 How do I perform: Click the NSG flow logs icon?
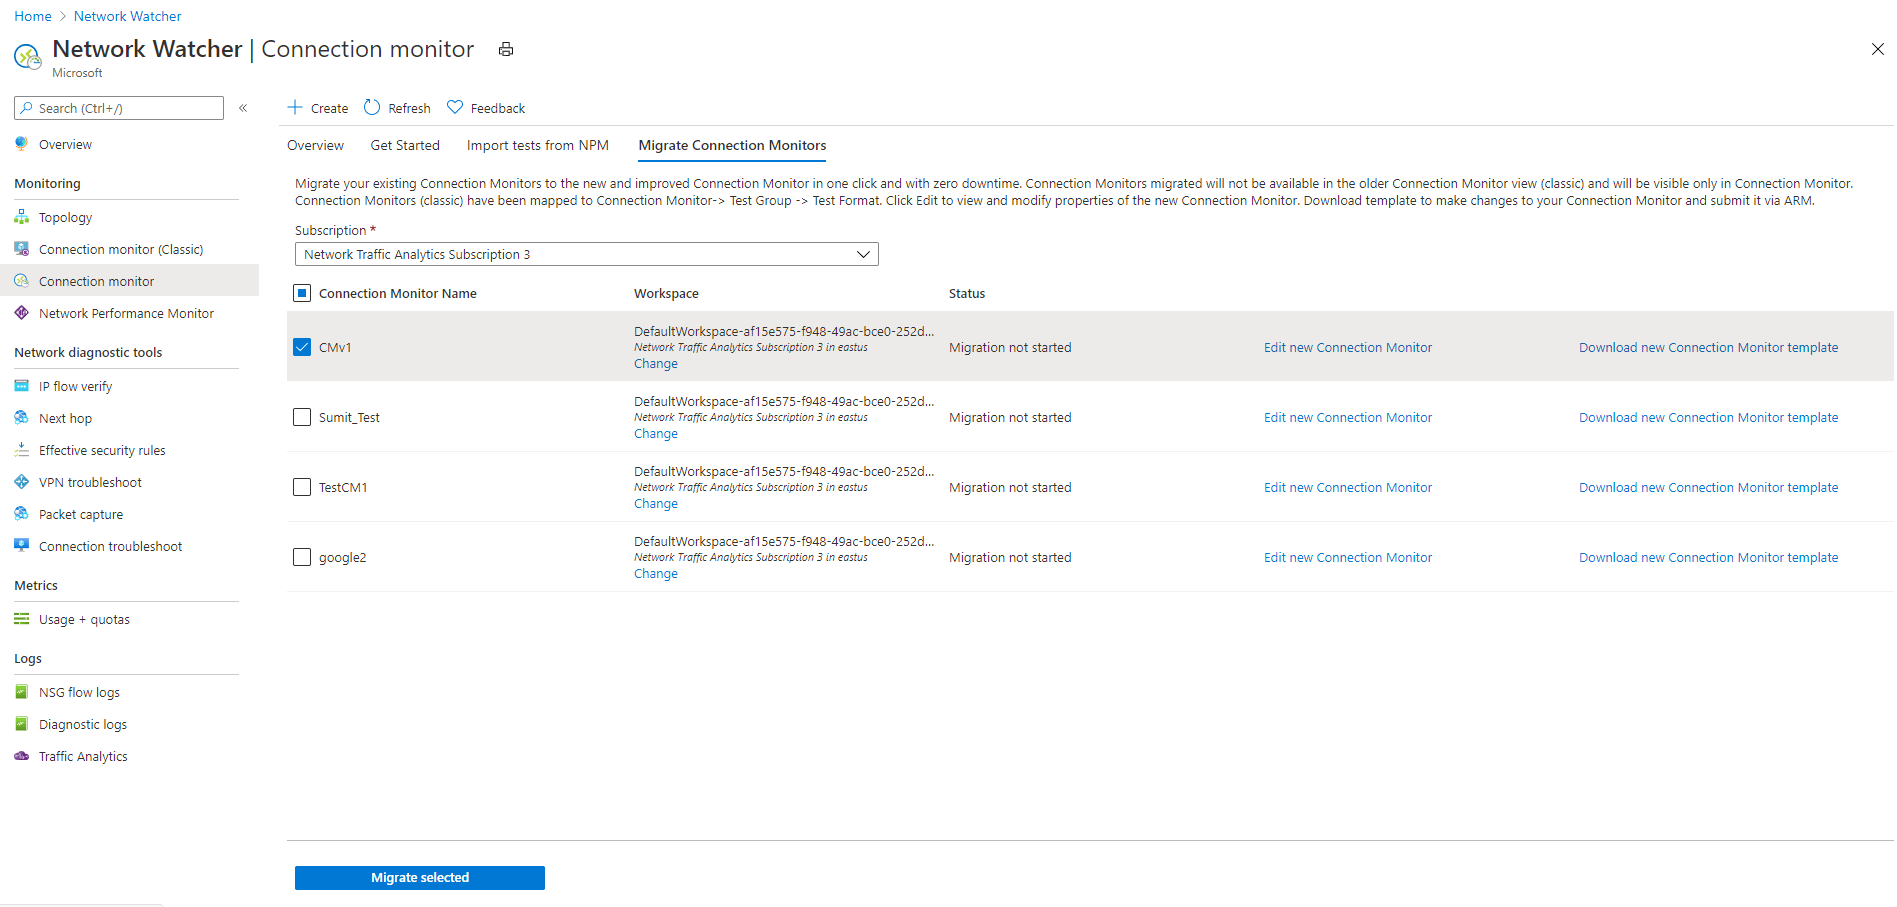22,692
